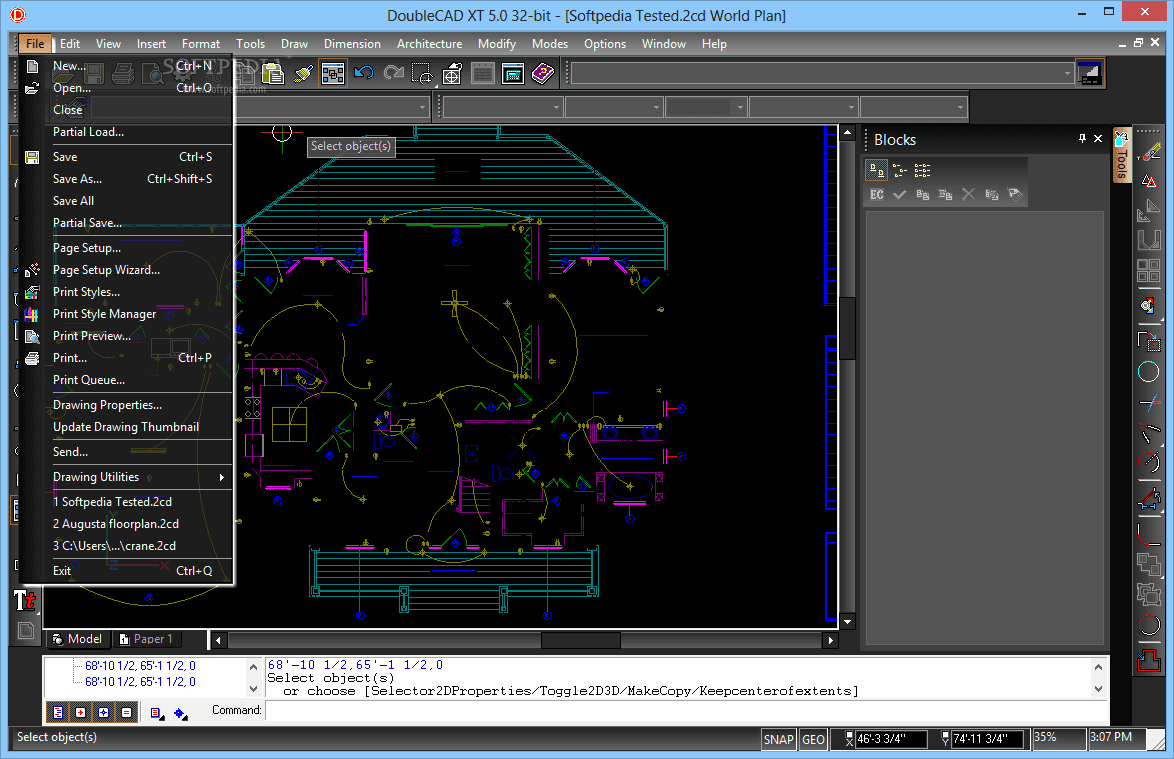The width and height of the screenshot is (1174, 759).
Task: Open the textured pattern dropdown in the lower toolbar
Action: 706,108
